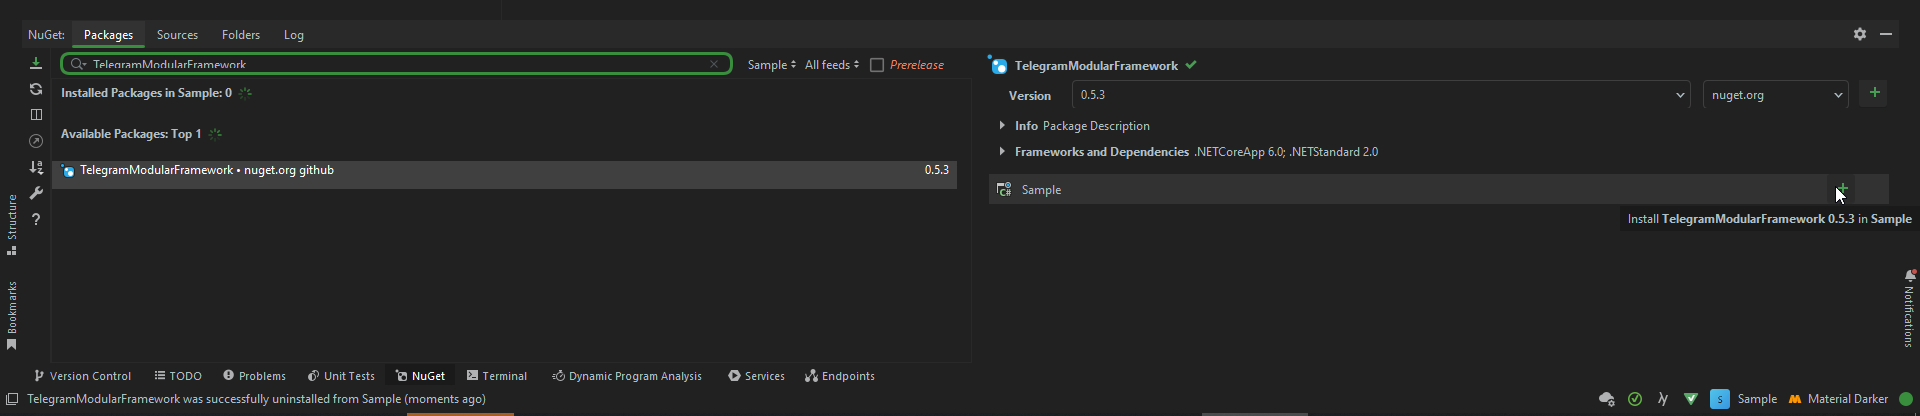Click the sort alphabetically icon
1920x416 pixels.
36,167
